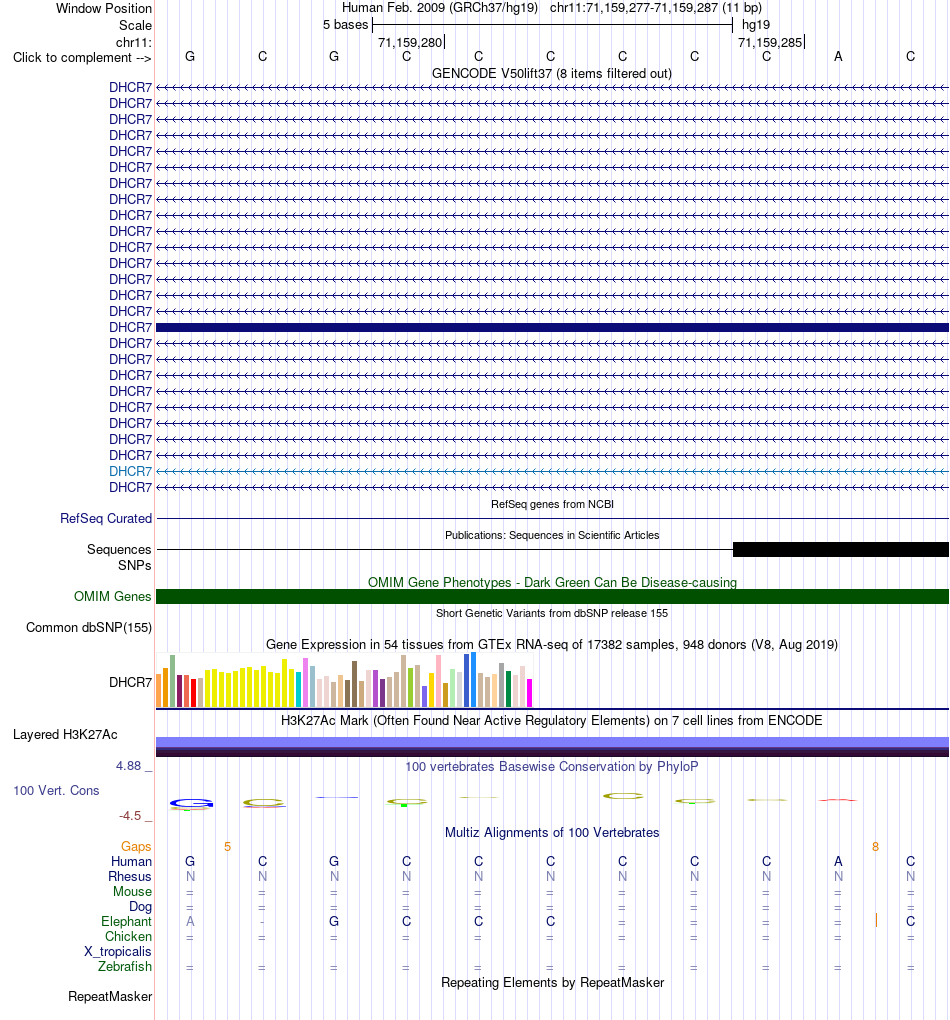Select the RepeatMasker track label
Image resolution: width=950 pixels, height=1020 pixels.
coord(110,997)
